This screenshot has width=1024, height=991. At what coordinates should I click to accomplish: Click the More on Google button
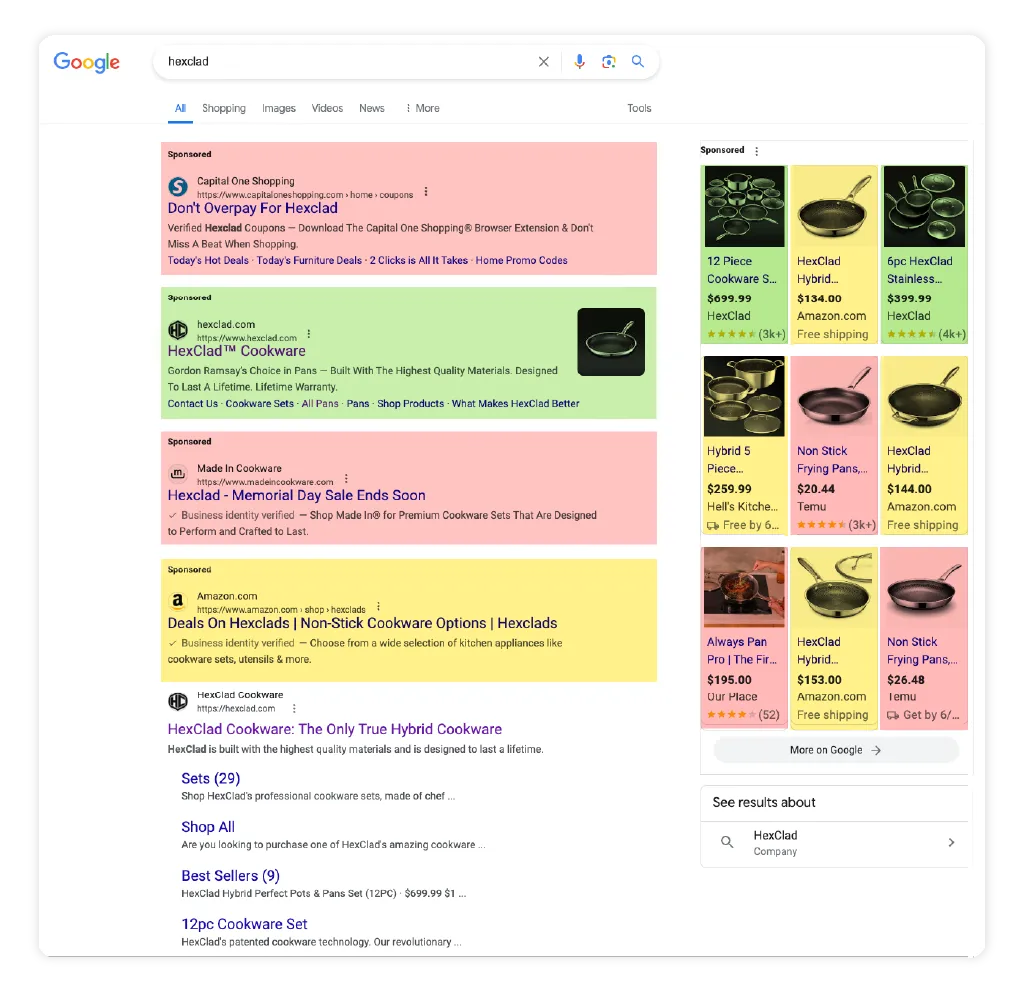pyautogui.click(x=836, y=751)
